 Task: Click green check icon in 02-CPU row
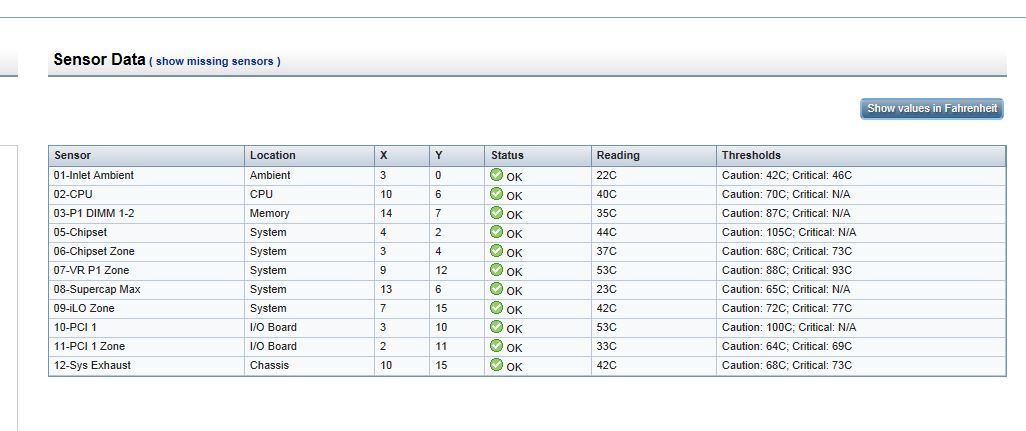point(496,194)
